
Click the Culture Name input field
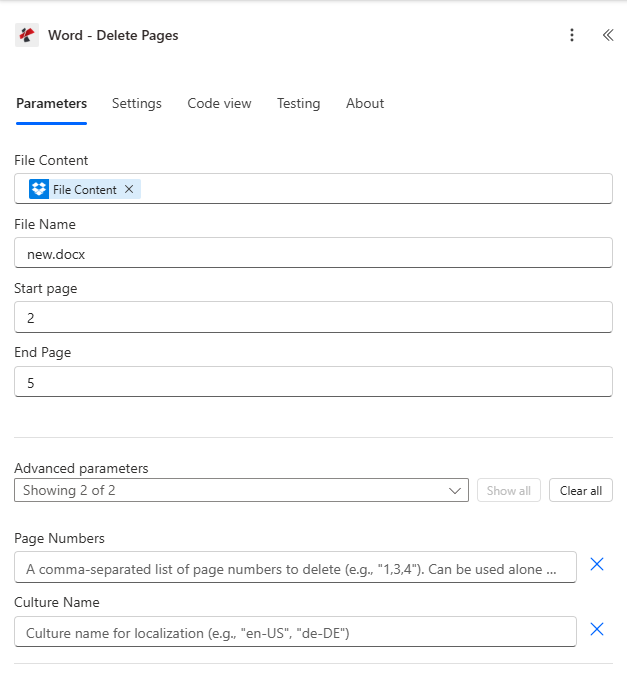[295, 632]
